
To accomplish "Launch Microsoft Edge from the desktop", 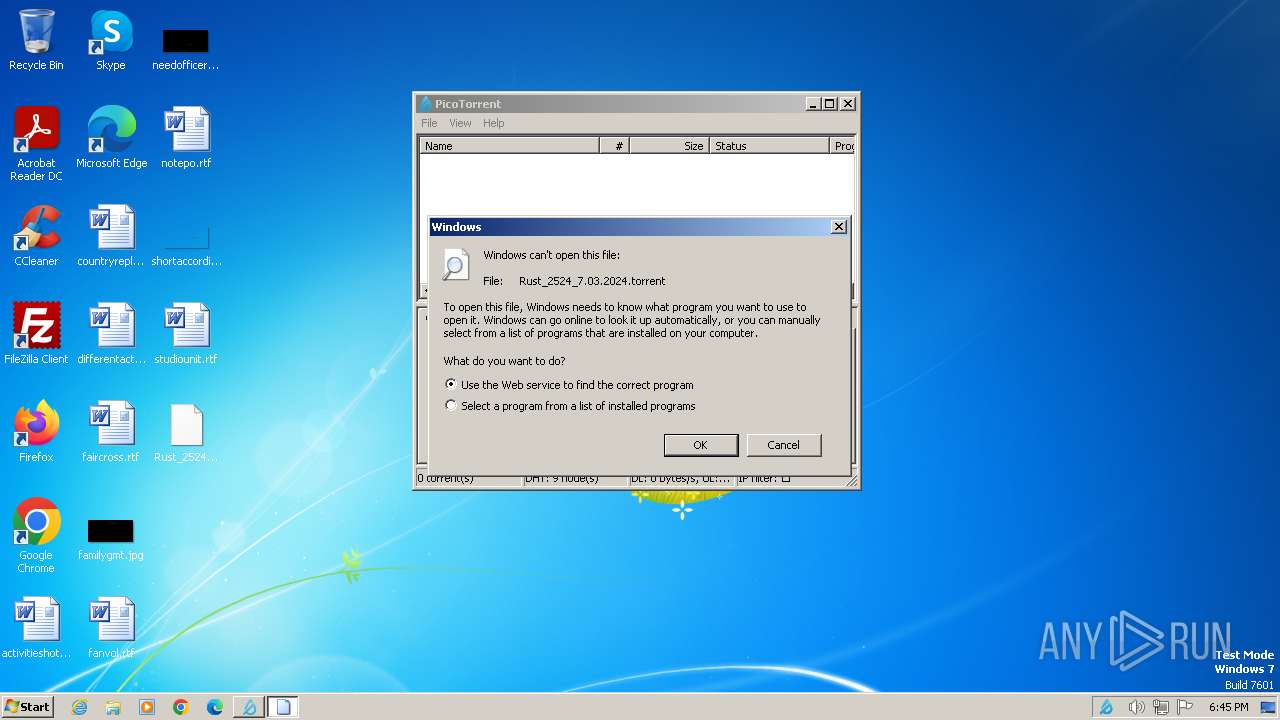I will pos(111,137).
